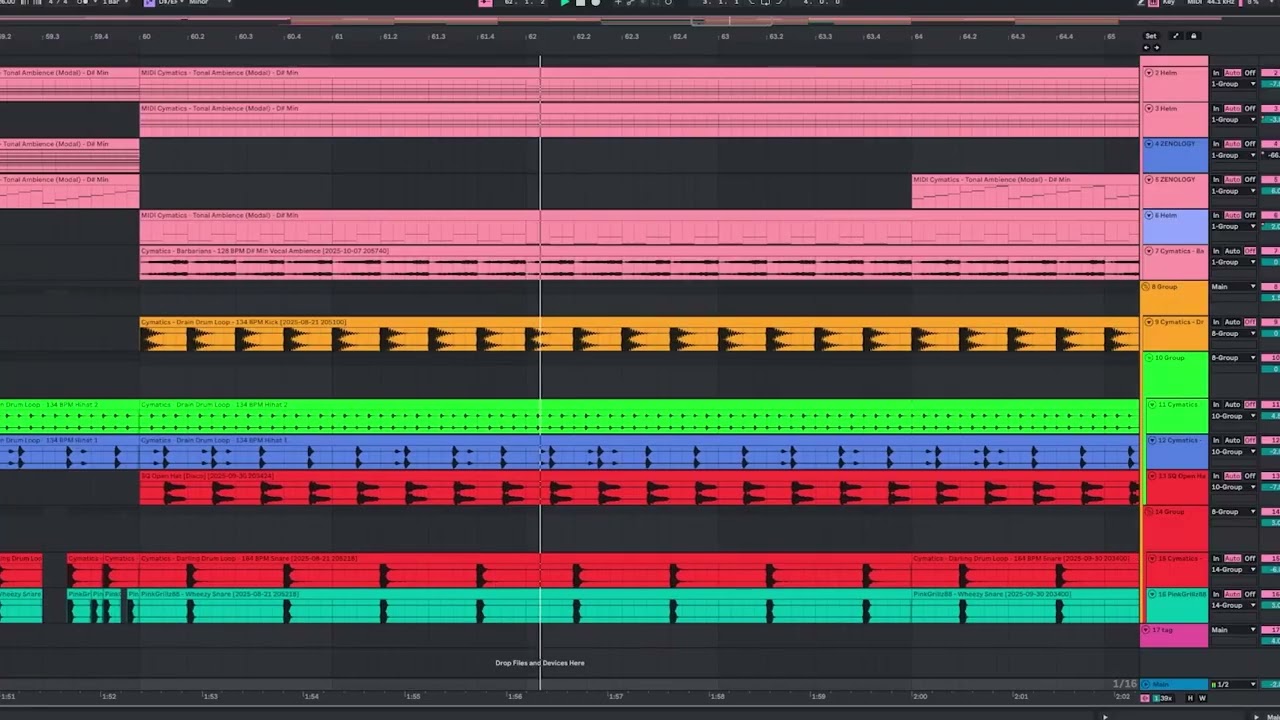Open 16 PinkGrillz88 14-Group routing dropdown
The width and height of the screenshot is (1280, 720).
tap(1234, 605)
